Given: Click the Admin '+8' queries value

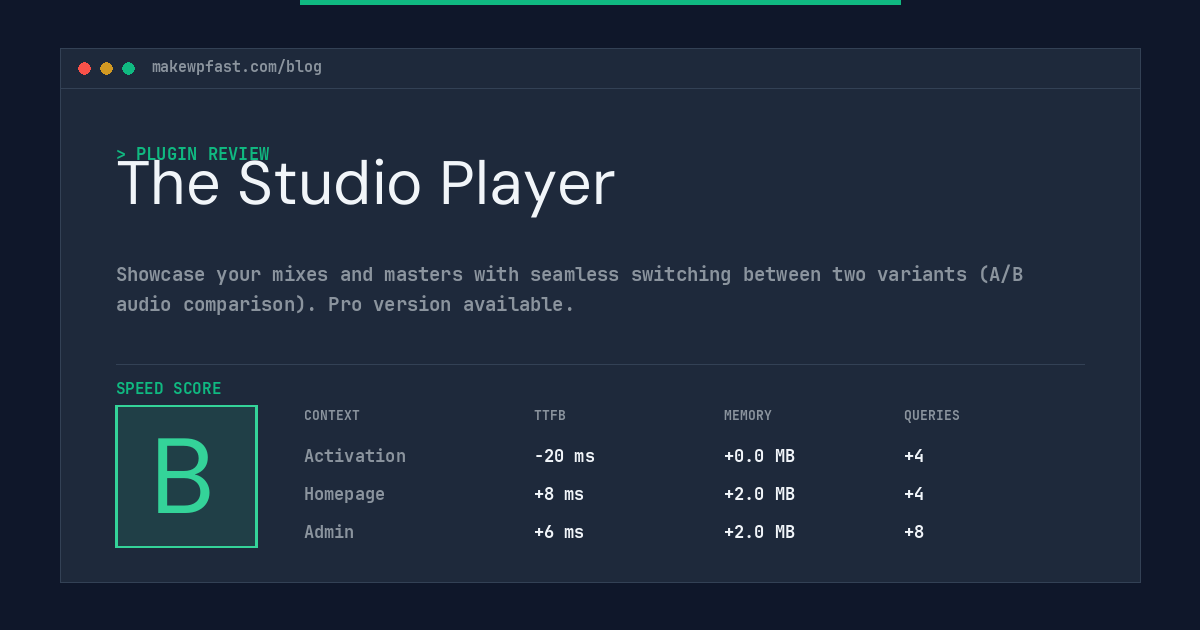Looking at the screenshot, I should (914, 532).
